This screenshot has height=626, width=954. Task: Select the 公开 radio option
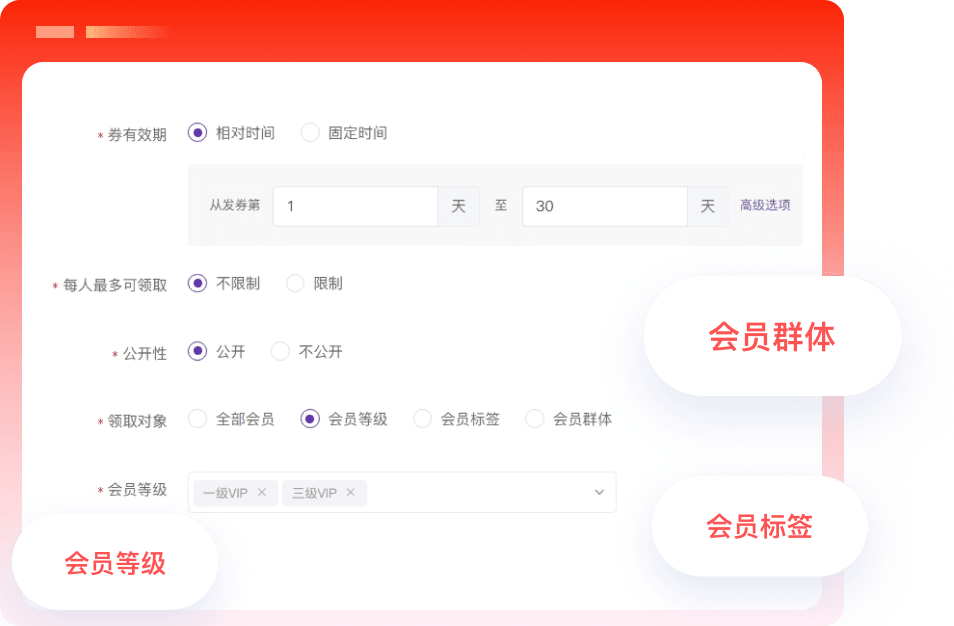(x=197, y=351)
